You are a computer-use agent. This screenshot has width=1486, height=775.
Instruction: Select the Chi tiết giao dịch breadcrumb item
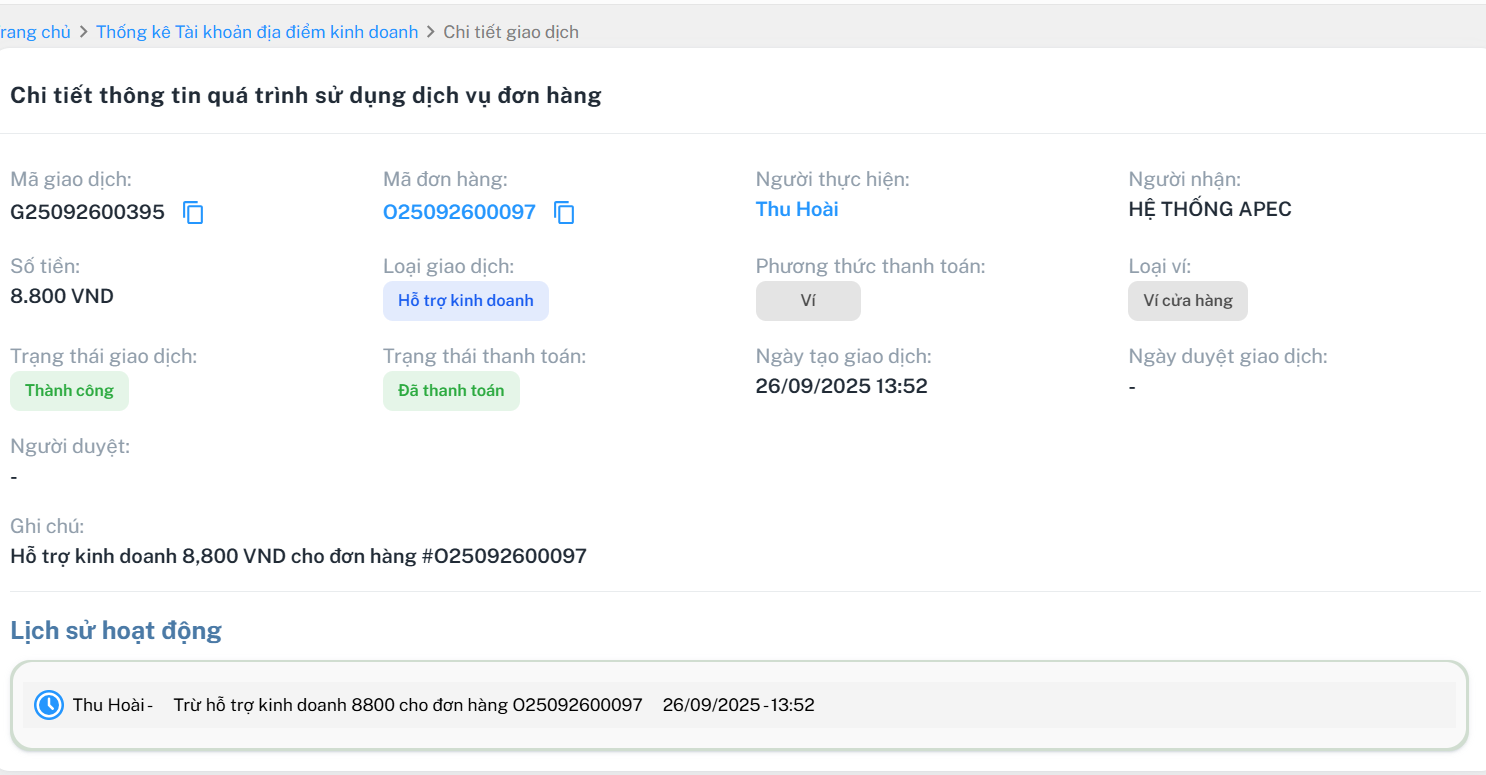(510, 32)
